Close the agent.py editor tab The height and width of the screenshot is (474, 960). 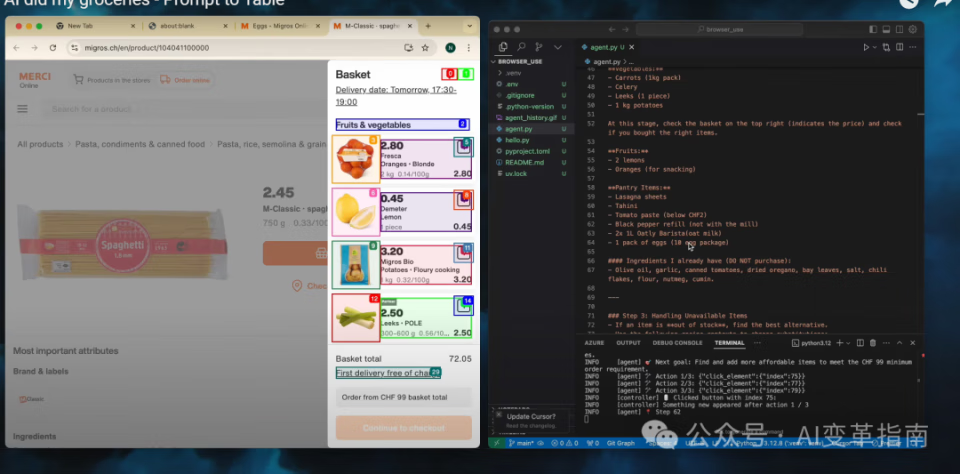point(632,47)
